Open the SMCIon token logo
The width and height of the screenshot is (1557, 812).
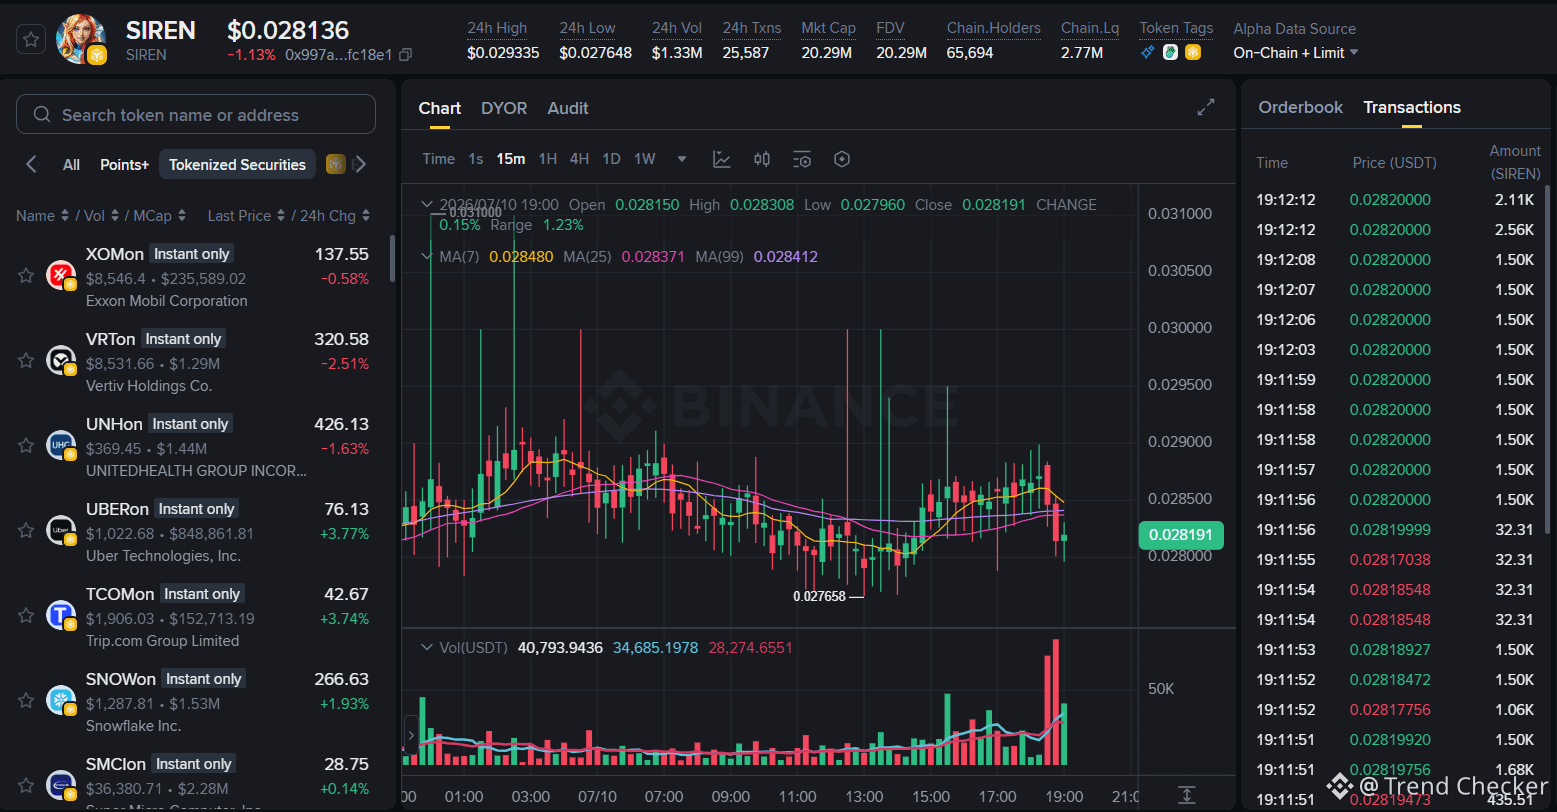[61, 785]
